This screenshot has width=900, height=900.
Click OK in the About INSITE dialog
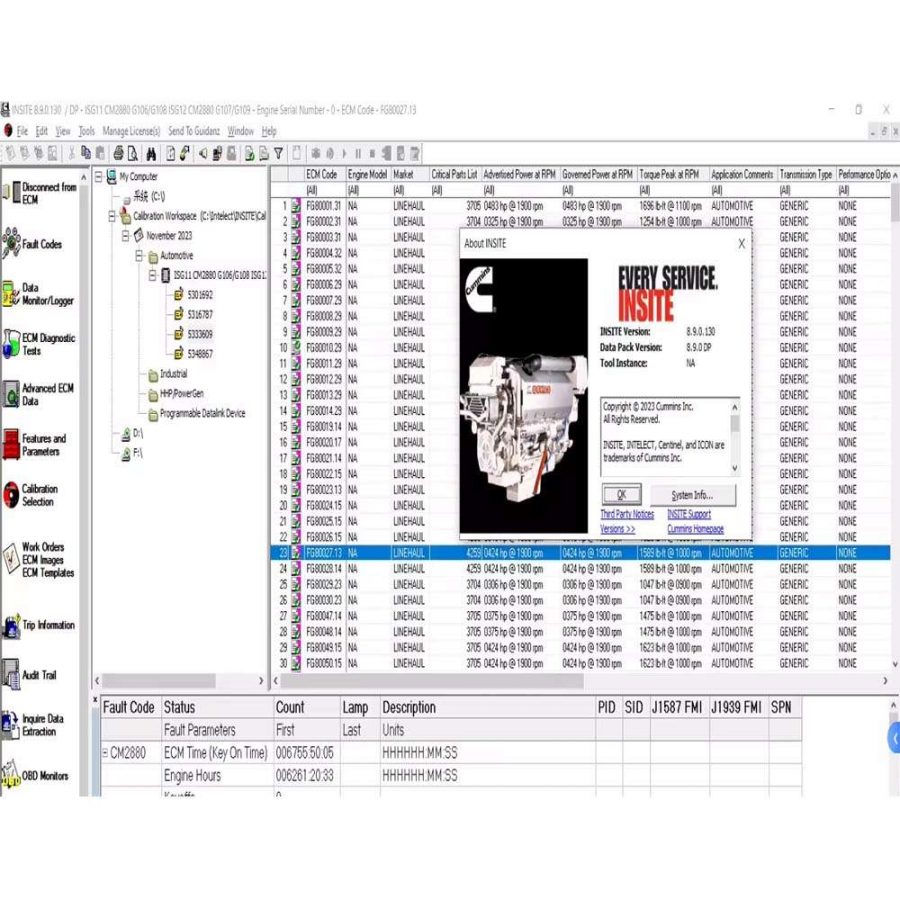(x=621, y=494)
